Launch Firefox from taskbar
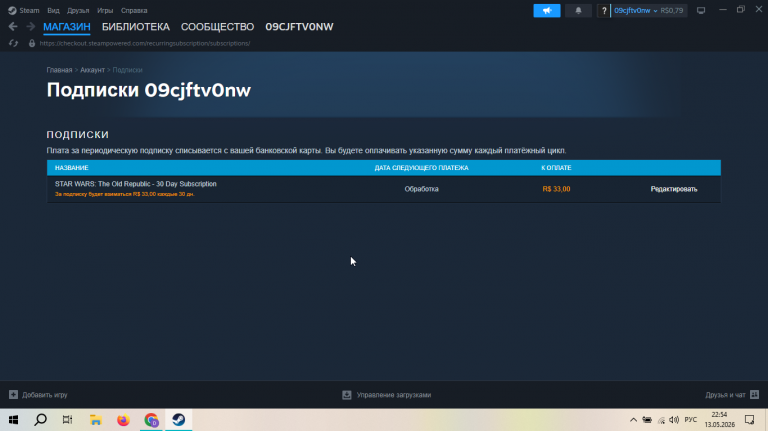The image size is (768, 431). click(123, 420)
